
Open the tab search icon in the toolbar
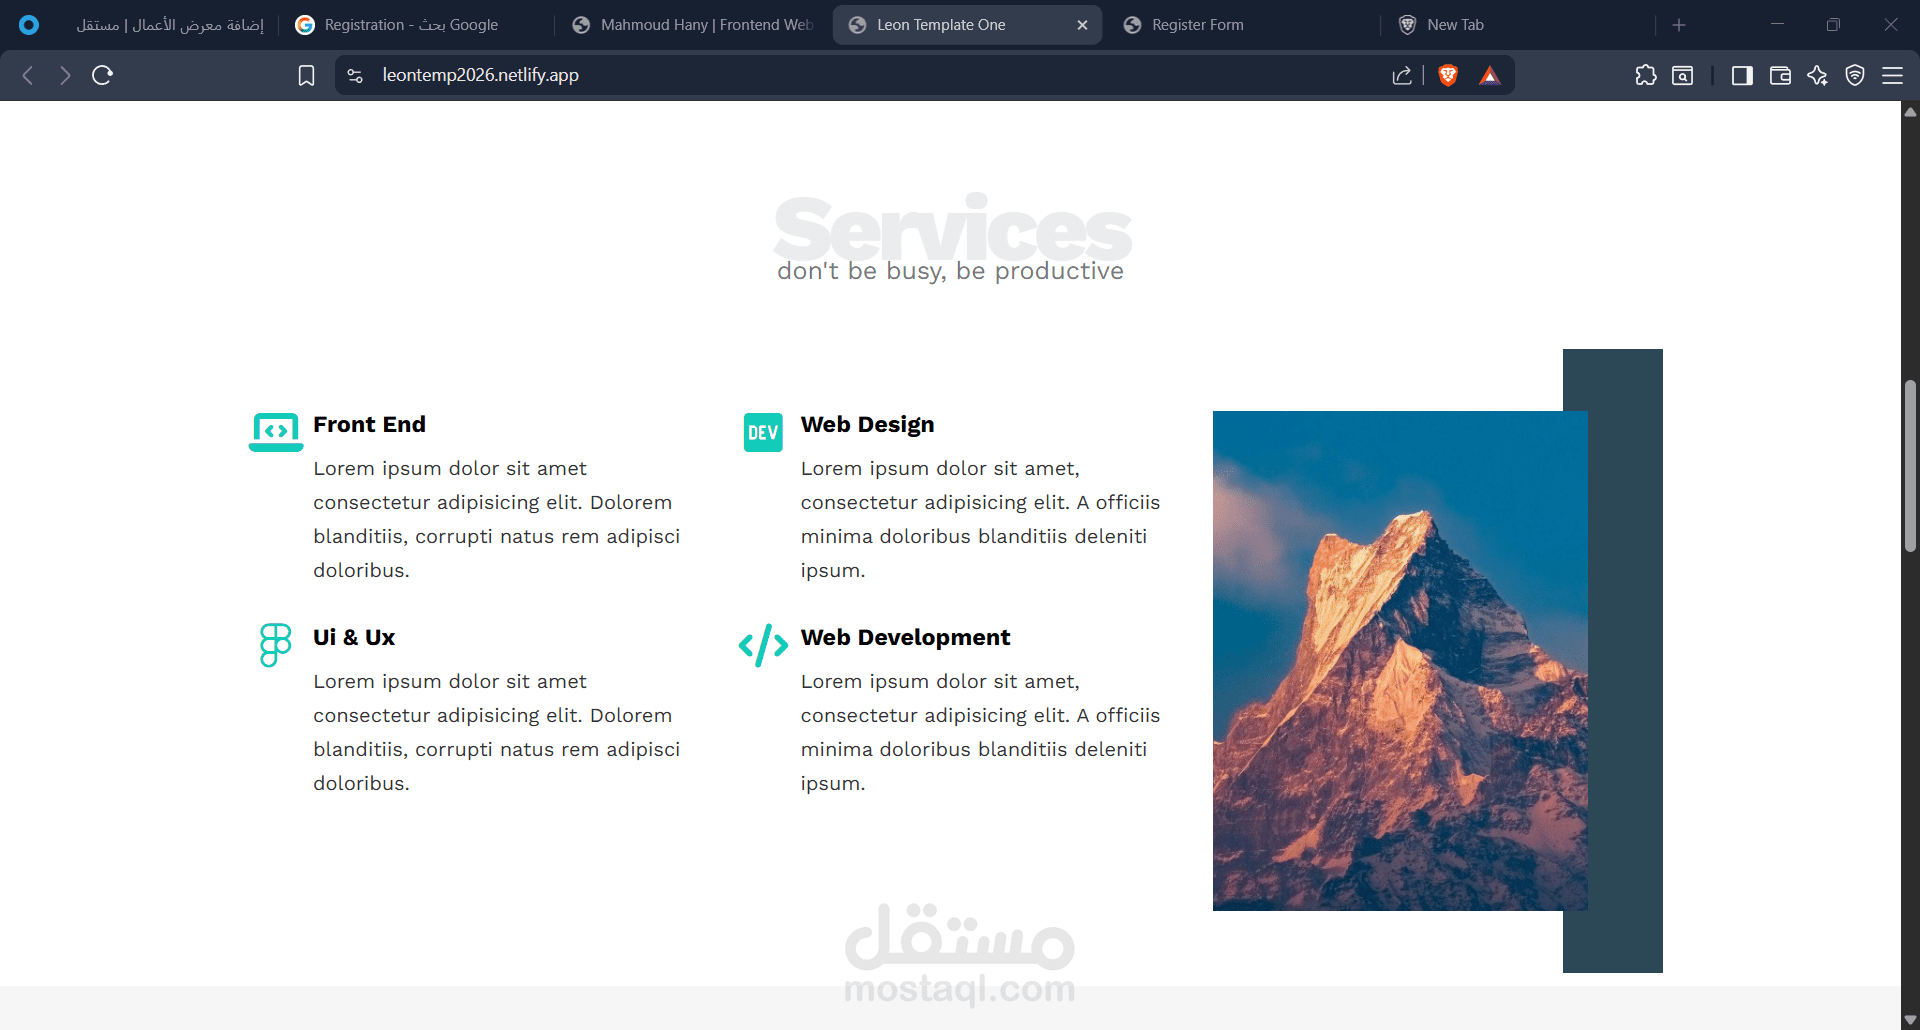point(1683,75)
